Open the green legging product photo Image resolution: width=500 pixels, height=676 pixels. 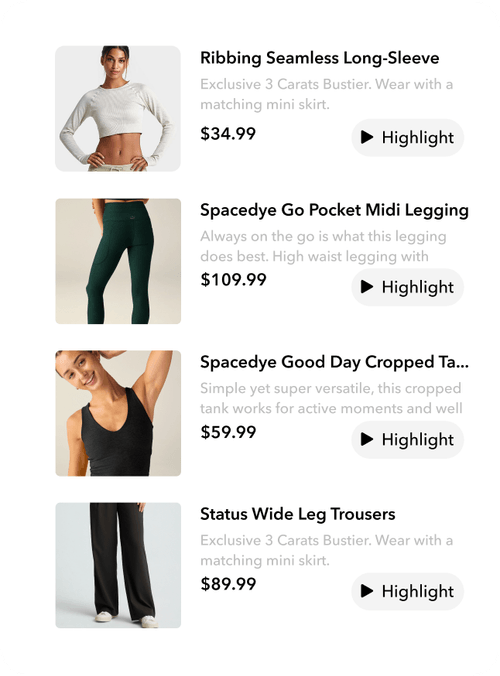pyautogui.click(x=118, y=261)
